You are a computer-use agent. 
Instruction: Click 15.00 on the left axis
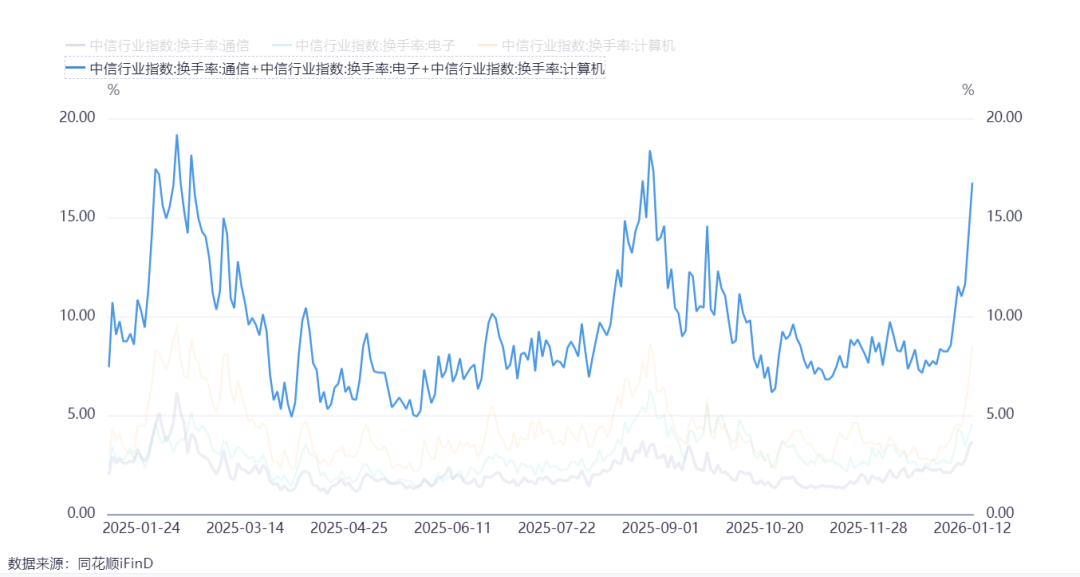[x=77, y=216]
